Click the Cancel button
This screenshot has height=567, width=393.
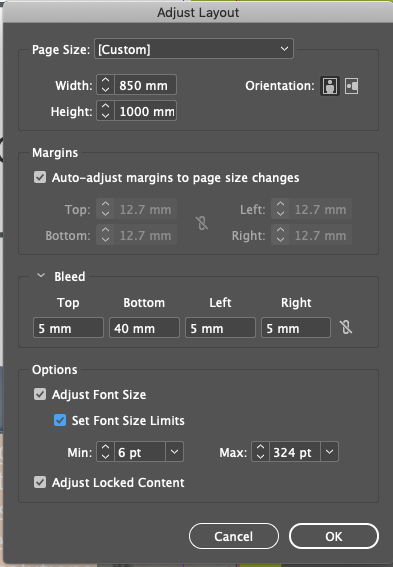[x=234, y=536]
